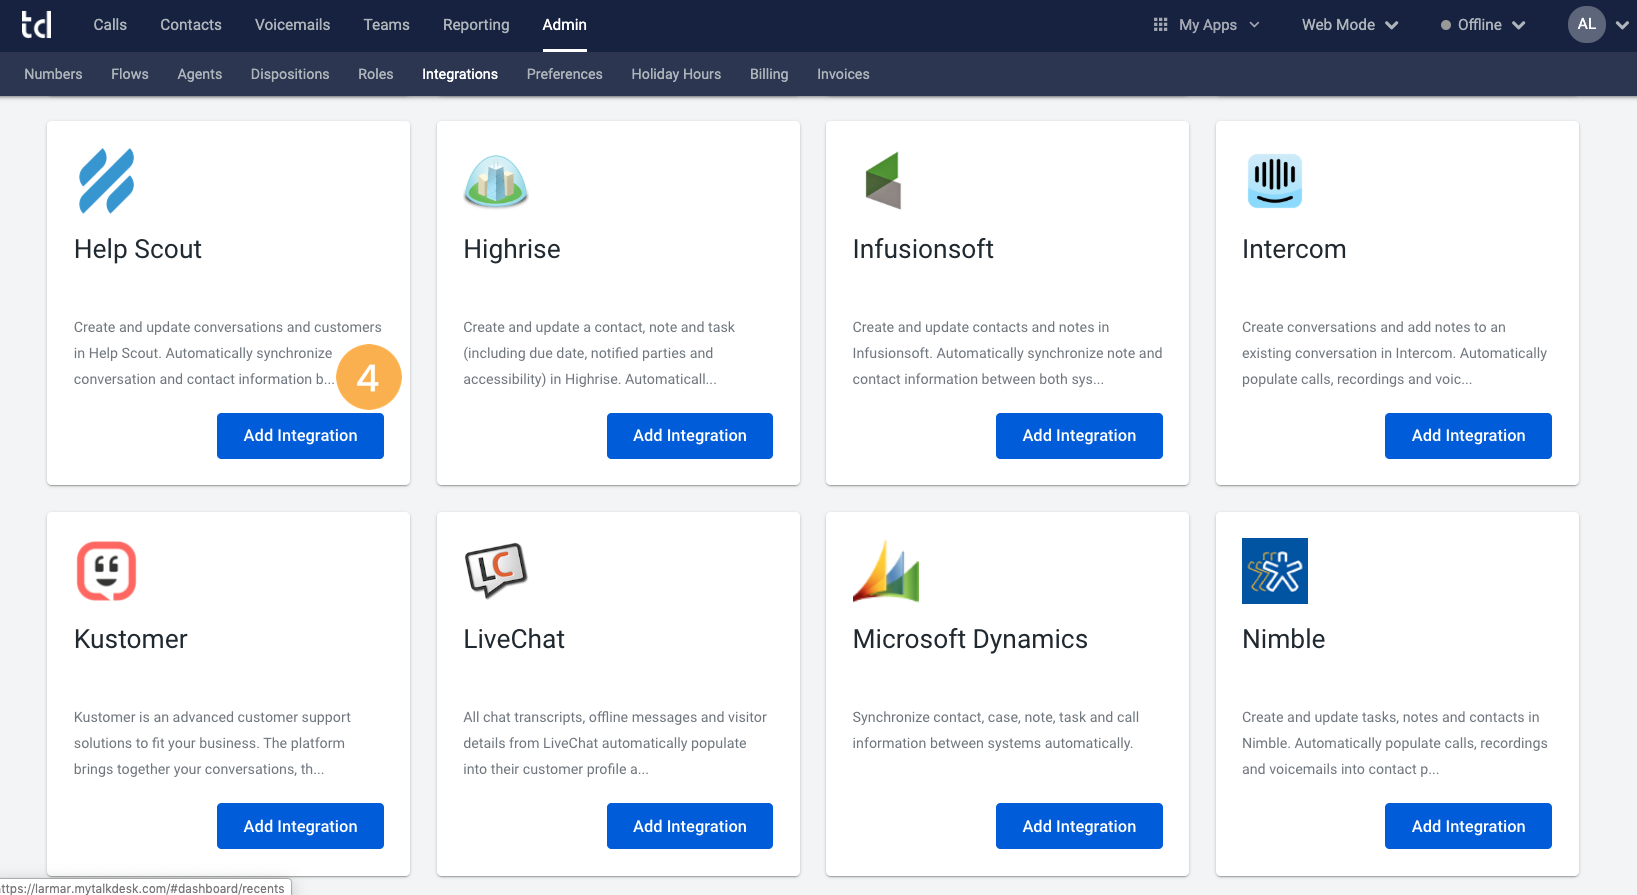The height and width of the screenshot is (895, 1637).
Task: Switch to the Billing tab
Action: pyautogui.click(x=769, y=74)
